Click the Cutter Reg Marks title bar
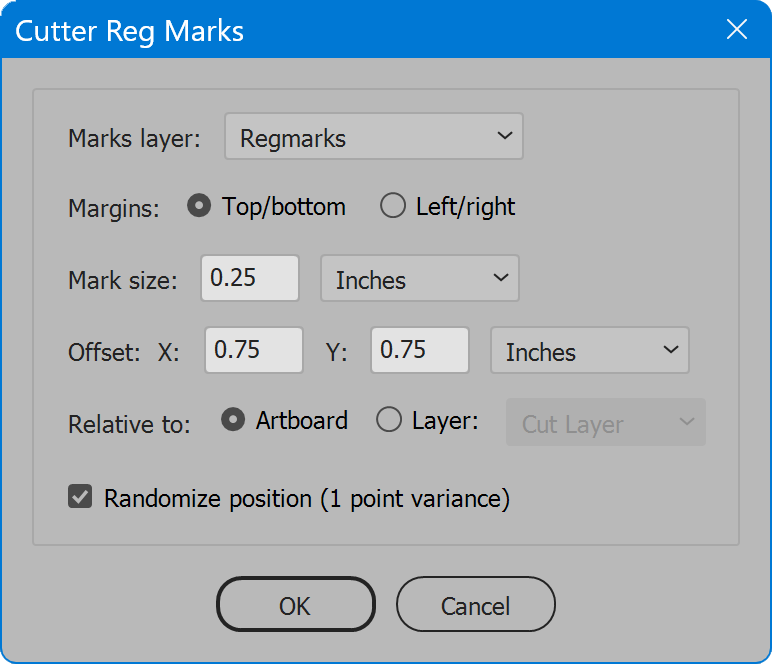 point(350,29)
